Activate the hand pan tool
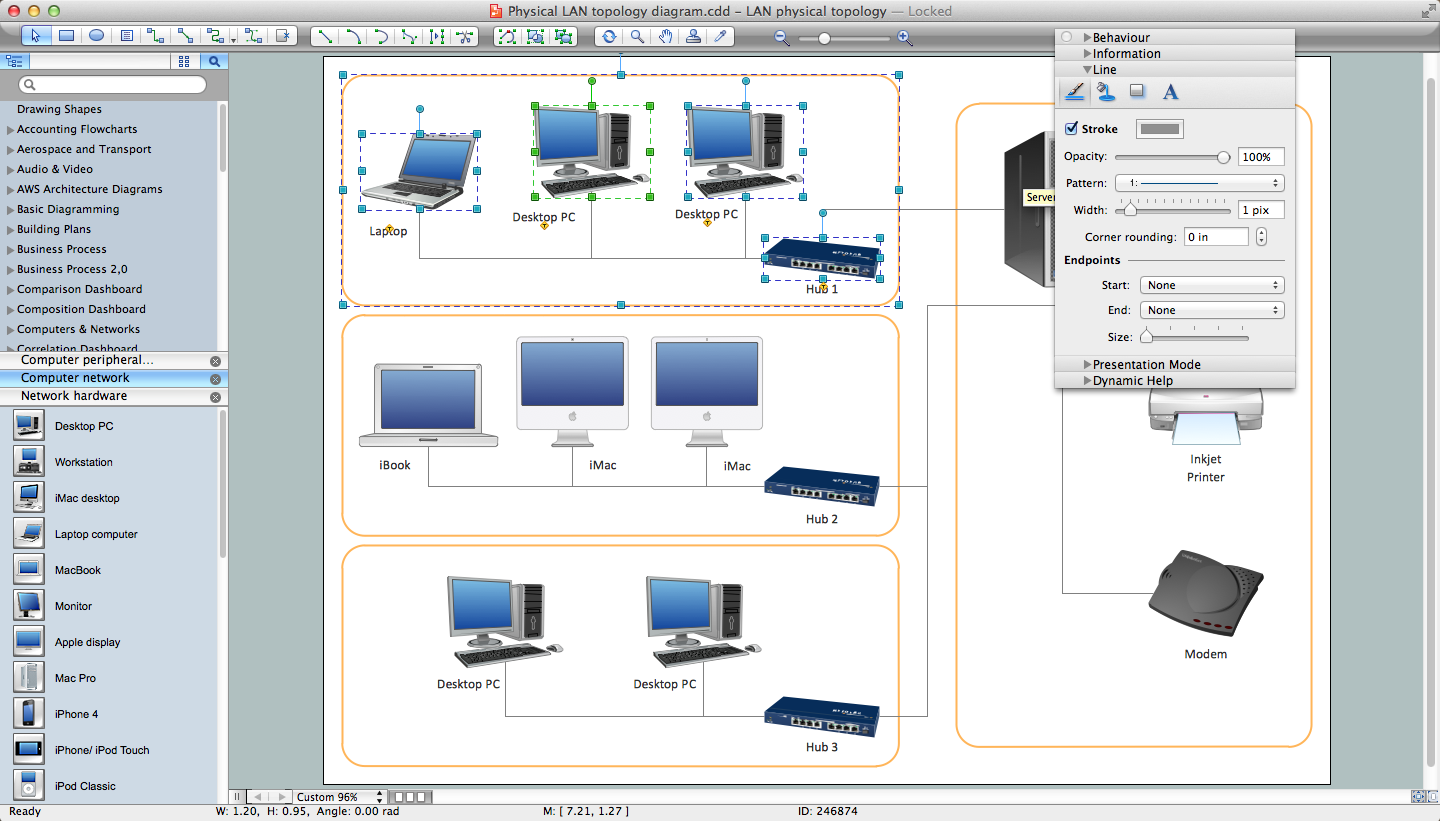The width and height of the screenshot is (1440, 821). pos(665,36)
